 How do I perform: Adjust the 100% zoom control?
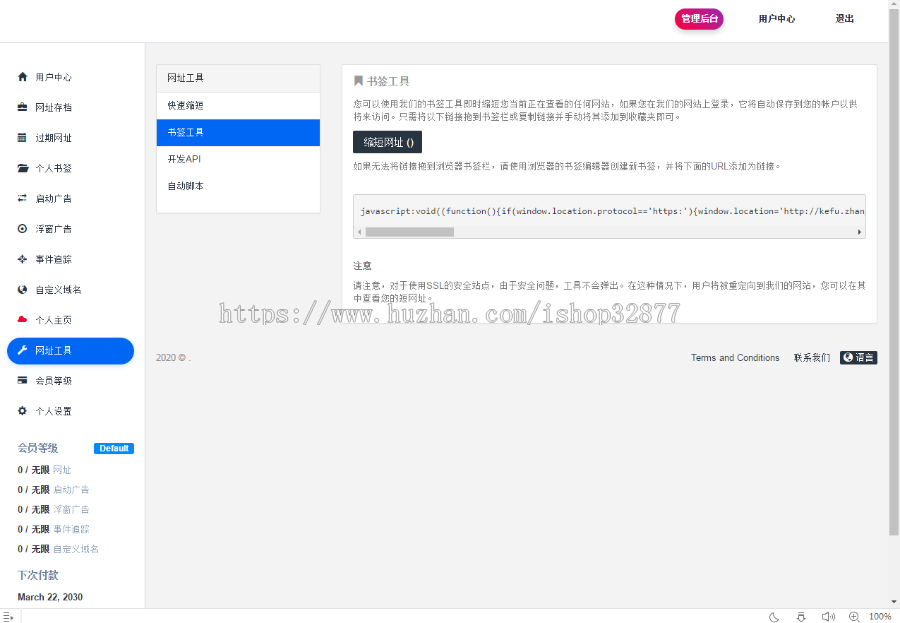point(879,617)
